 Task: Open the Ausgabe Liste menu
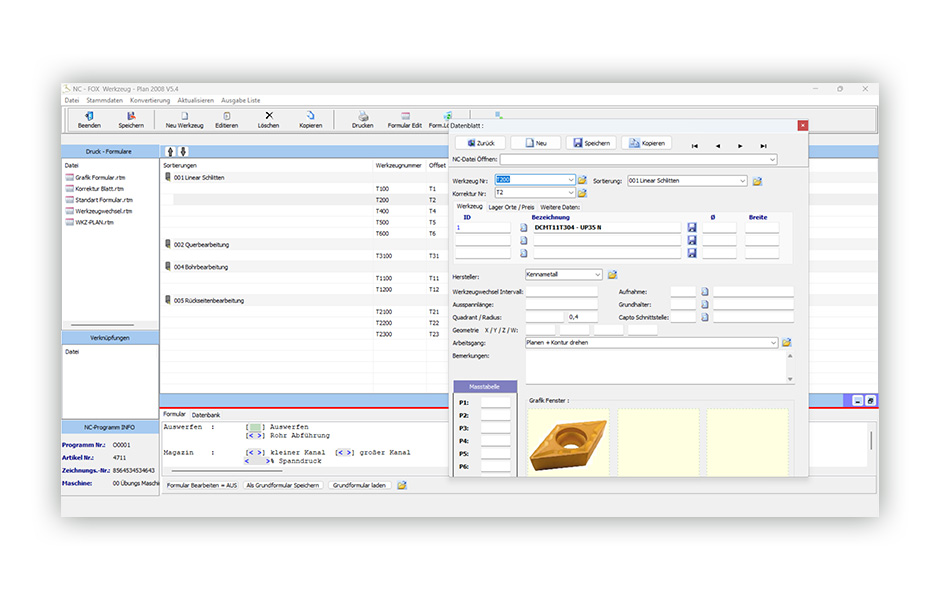point(240,100)
